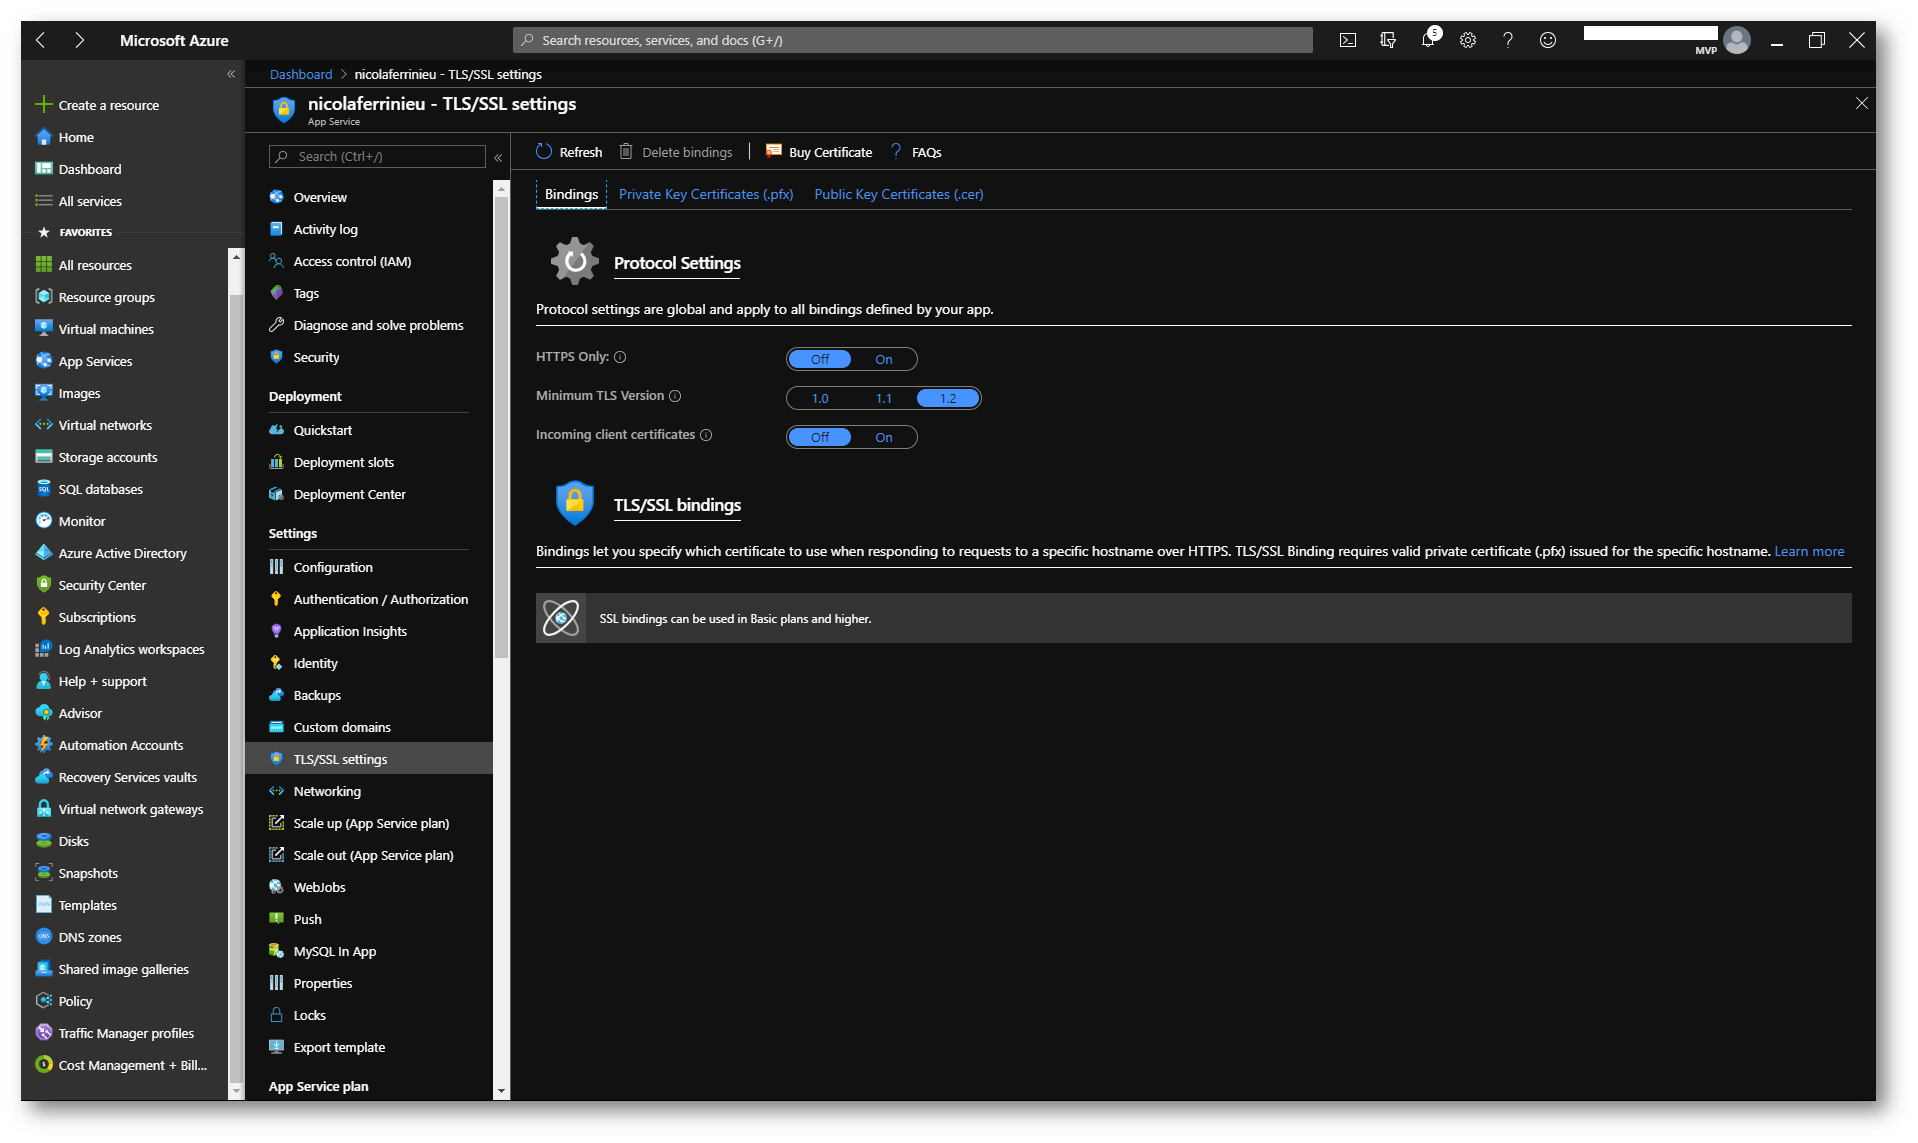The height and width of the screenshot is (1143, 1918).
Task: Open Networking menu item
Action: [327, 791]
